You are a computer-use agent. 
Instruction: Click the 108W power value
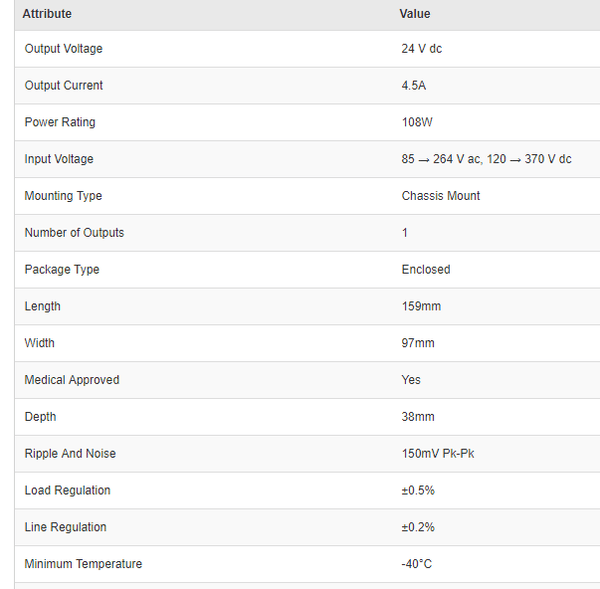tap(416, 123)
